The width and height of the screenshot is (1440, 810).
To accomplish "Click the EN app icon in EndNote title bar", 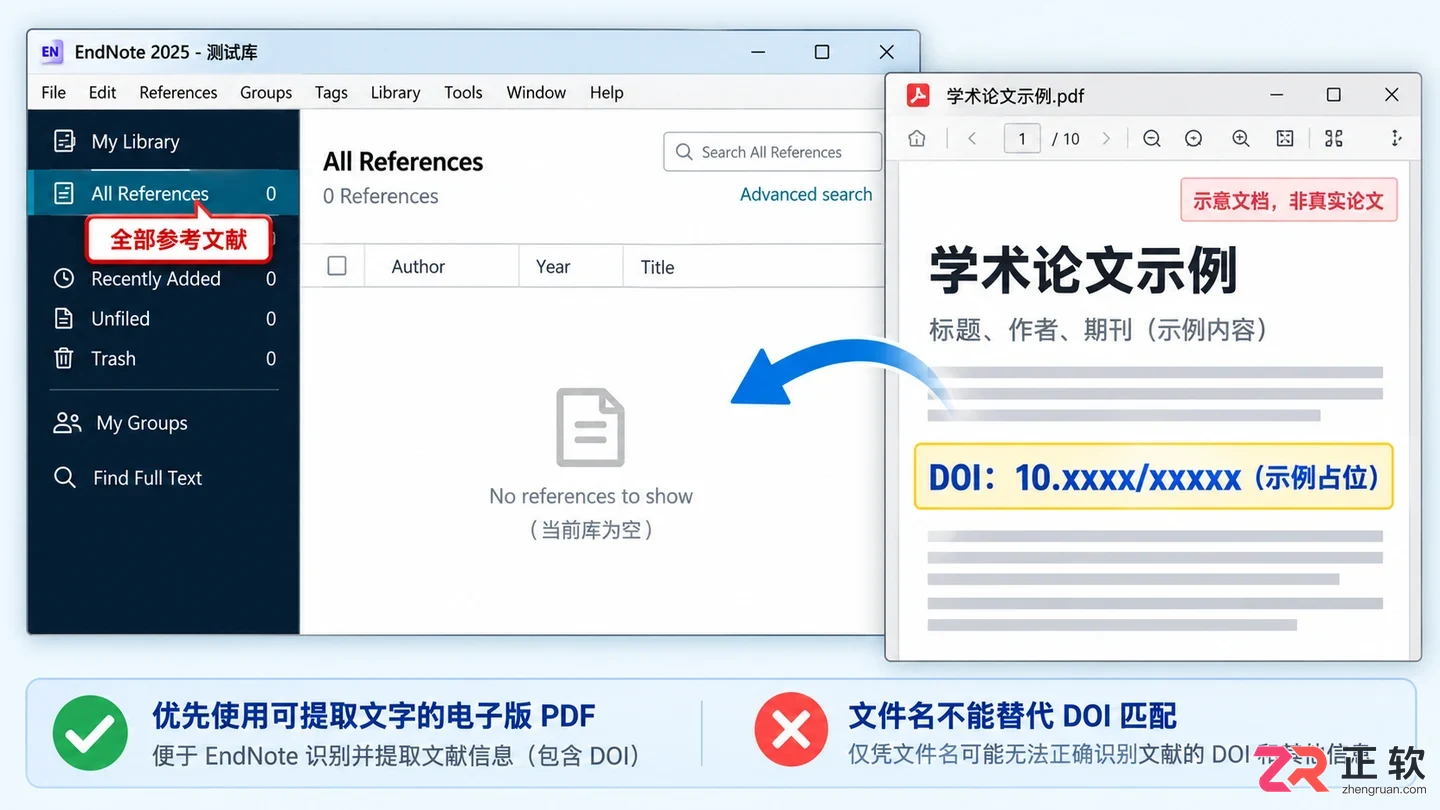I will (x=51, y=52).
